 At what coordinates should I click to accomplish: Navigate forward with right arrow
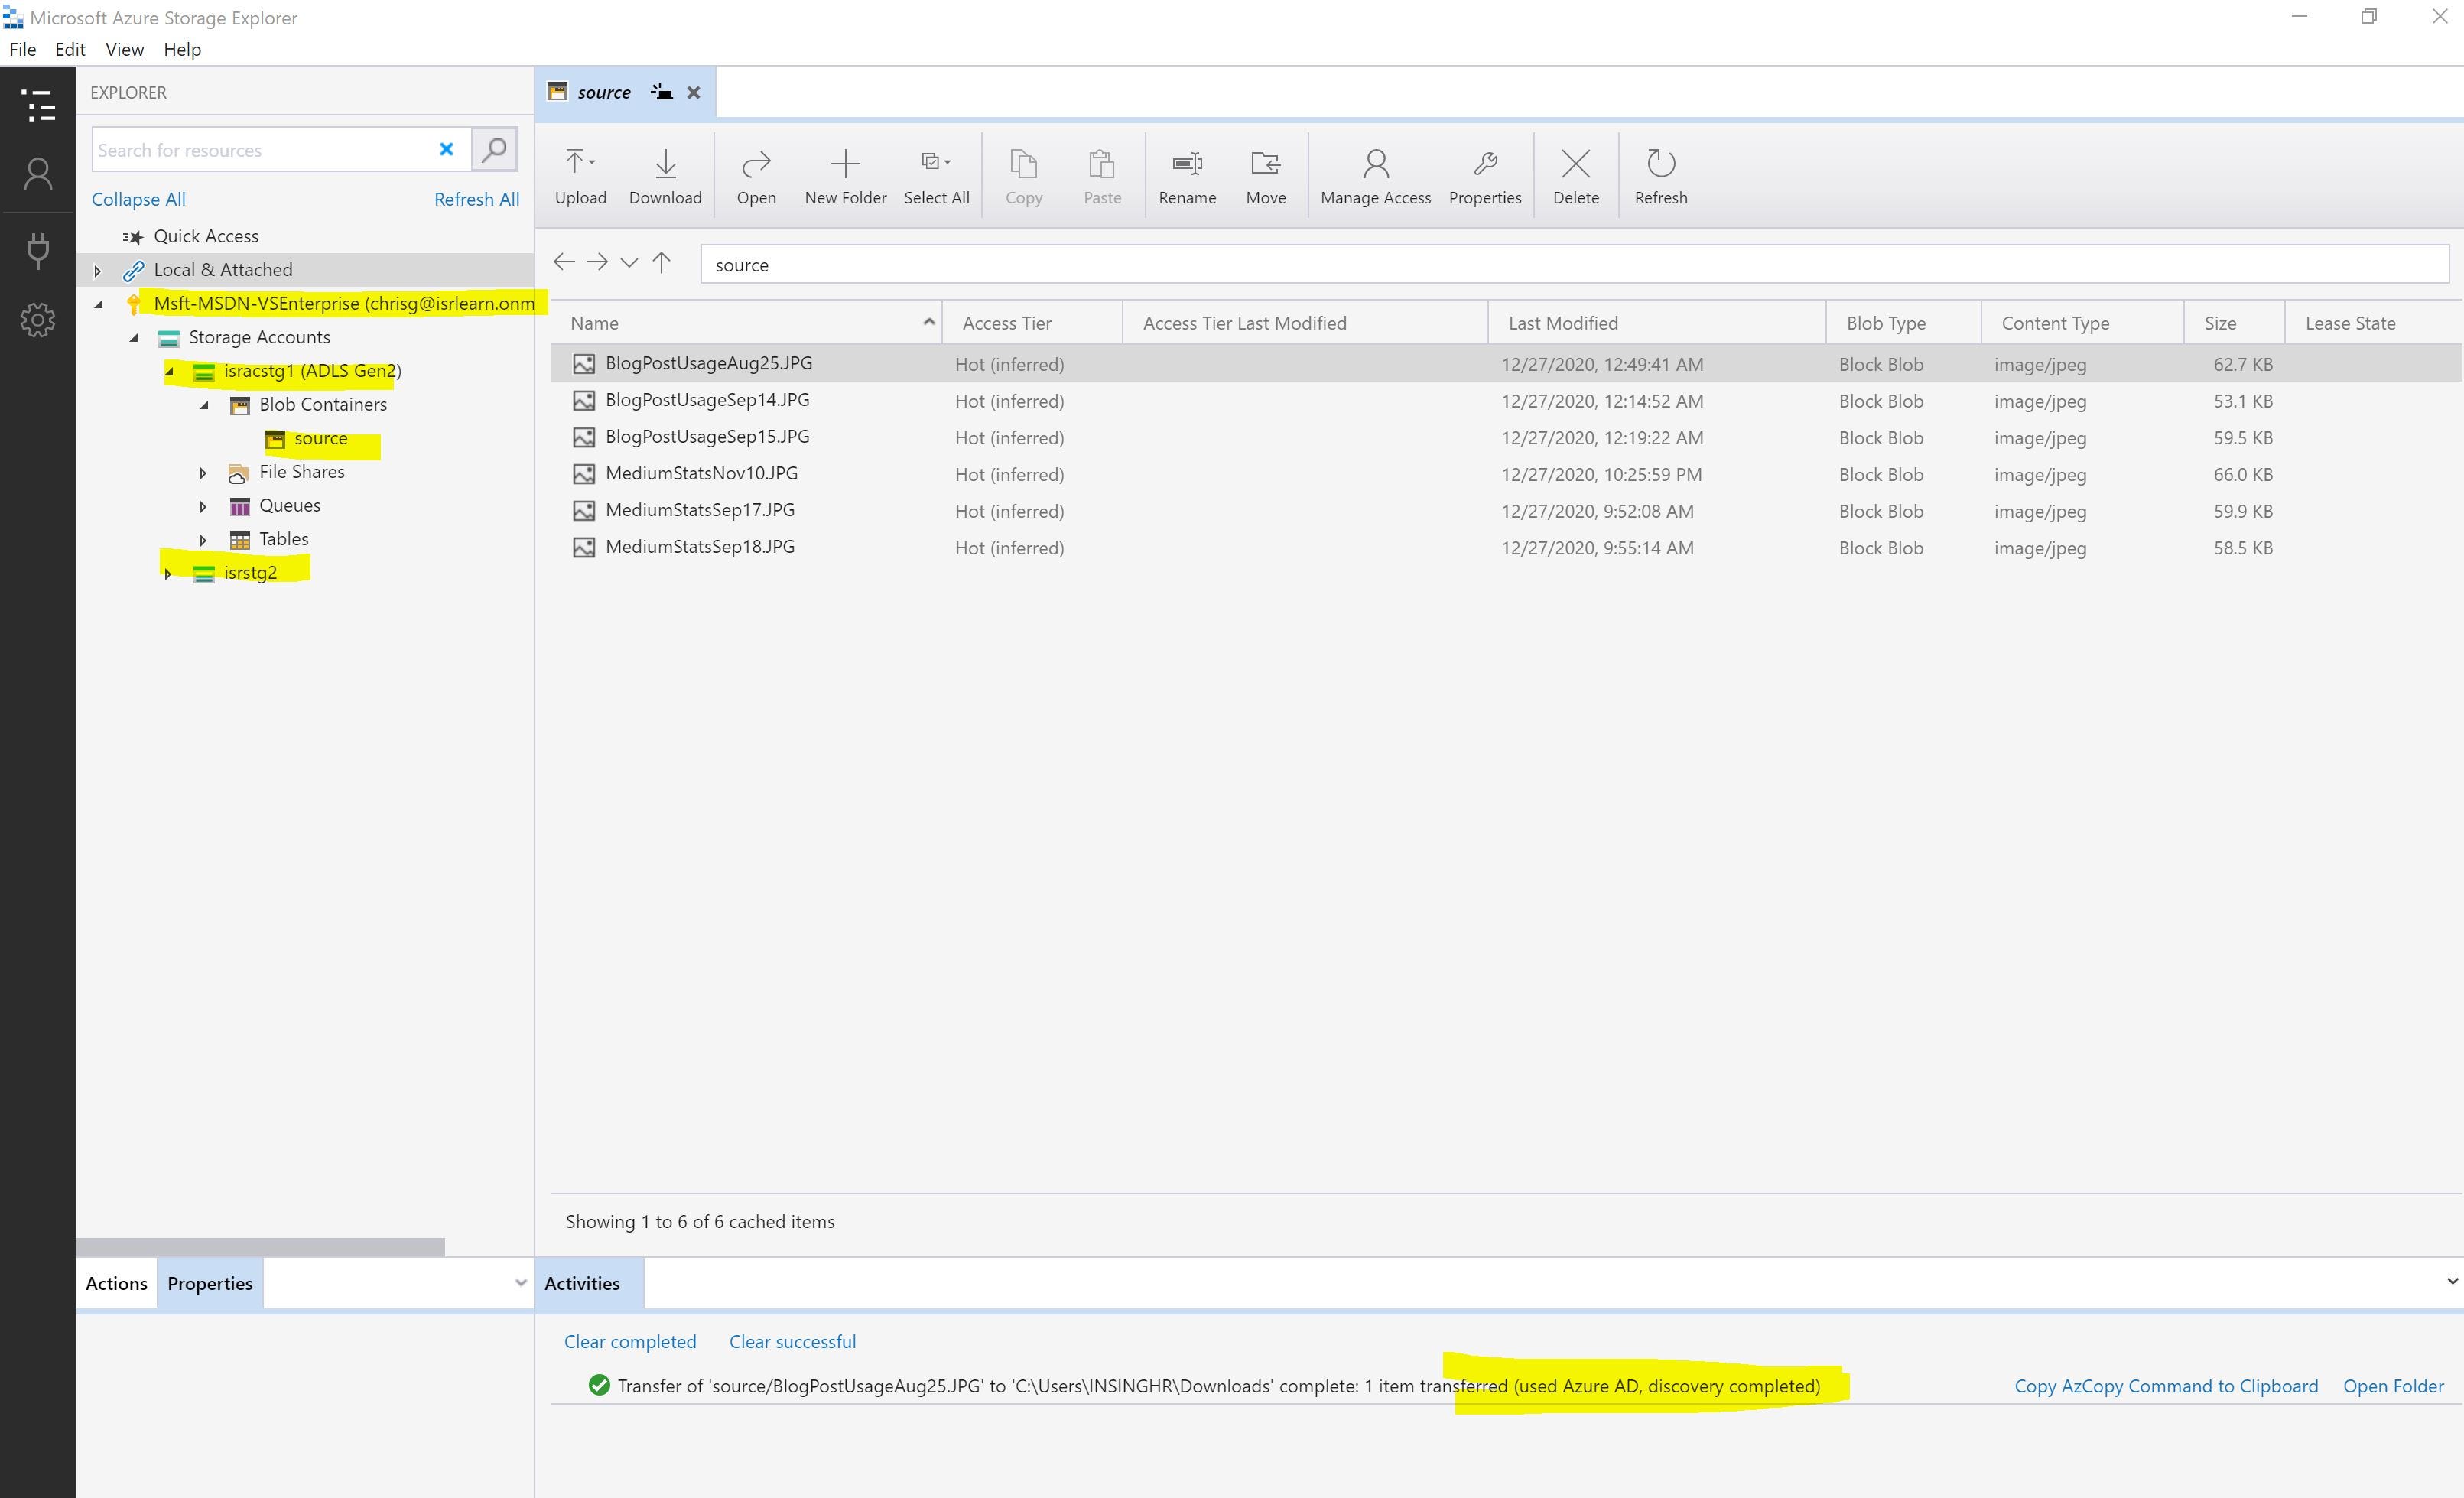(x=597, y=262)
